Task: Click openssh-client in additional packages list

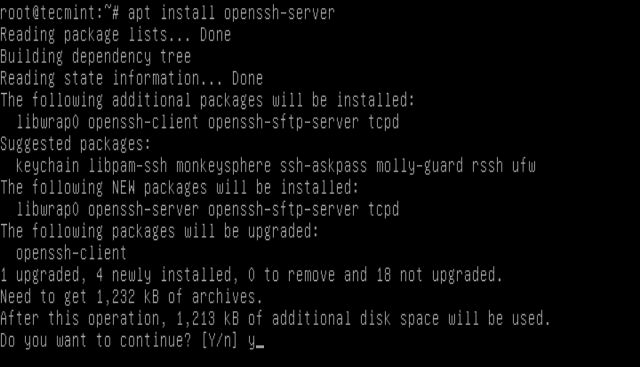Action: coord(143,122)
